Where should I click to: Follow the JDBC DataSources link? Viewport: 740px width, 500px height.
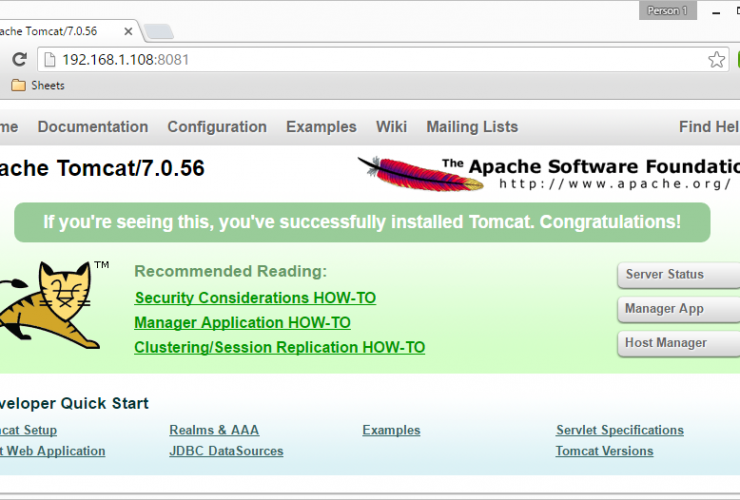(226, 451)
